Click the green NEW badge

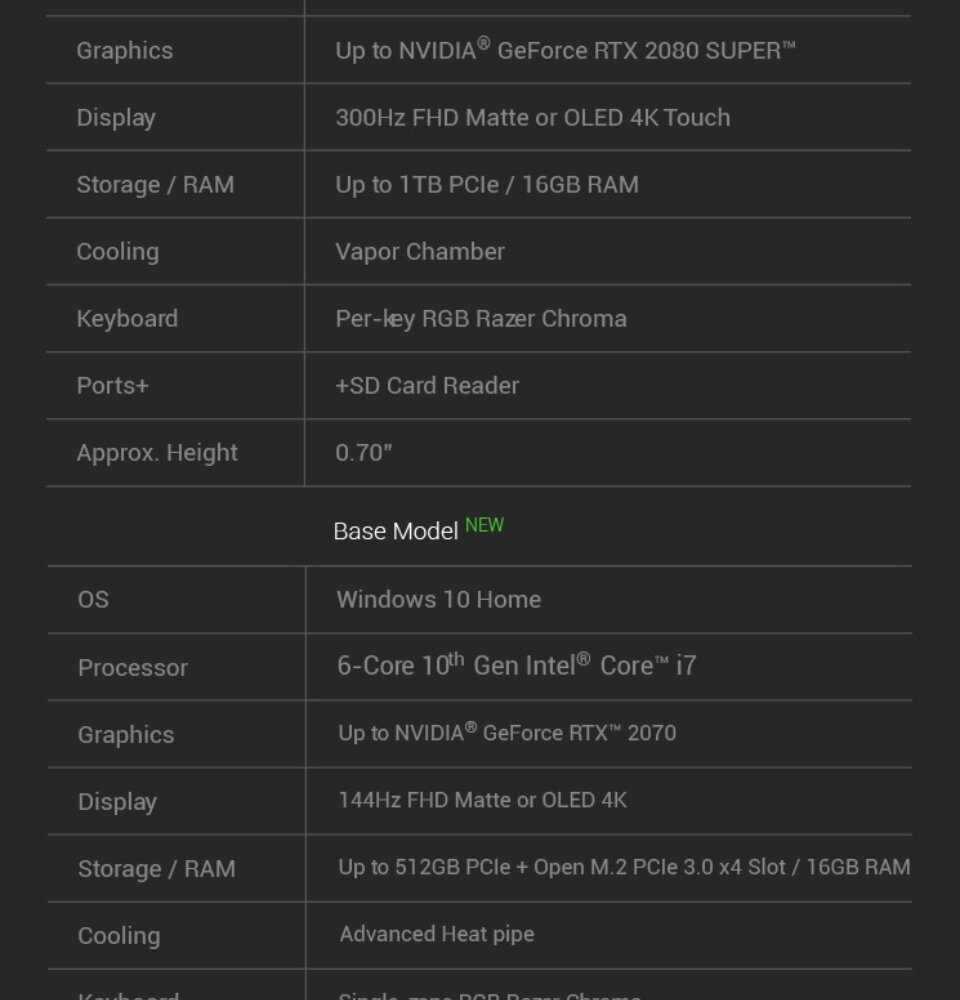(x=484, y=525)
